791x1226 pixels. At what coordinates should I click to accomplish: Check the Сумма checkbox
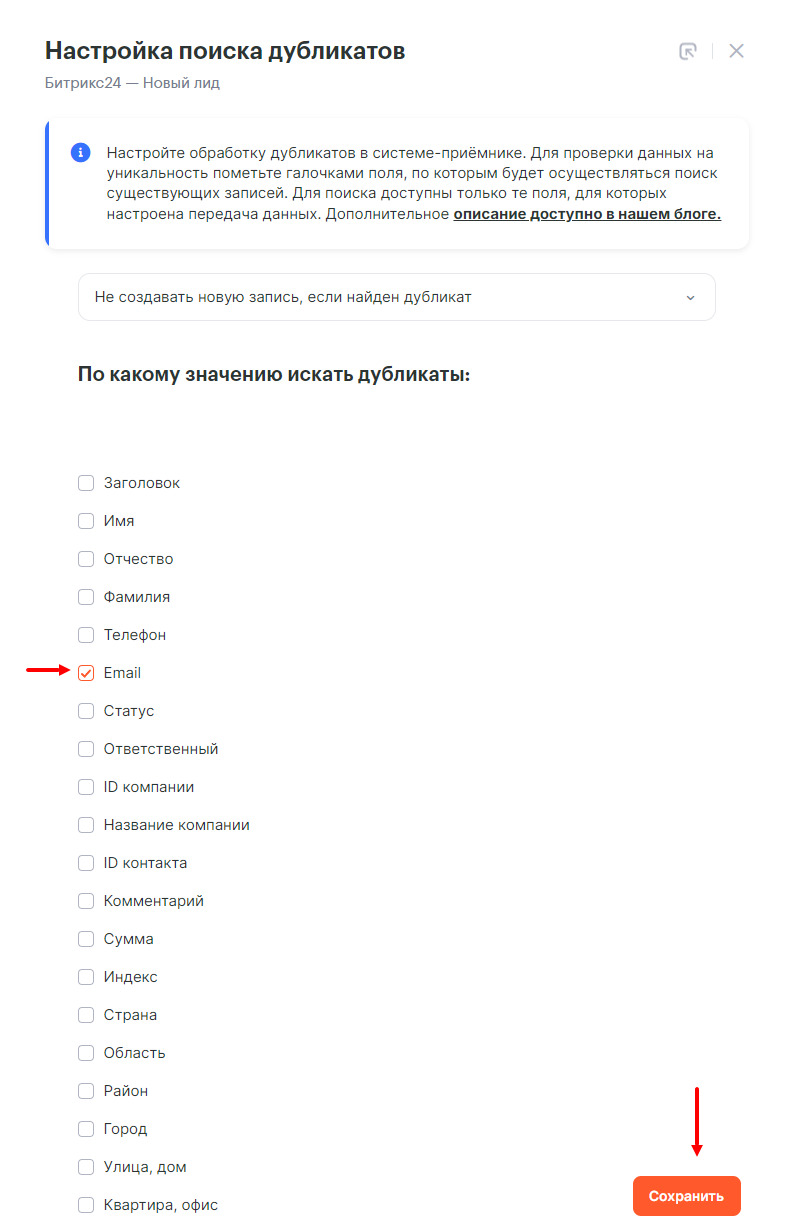86,939
